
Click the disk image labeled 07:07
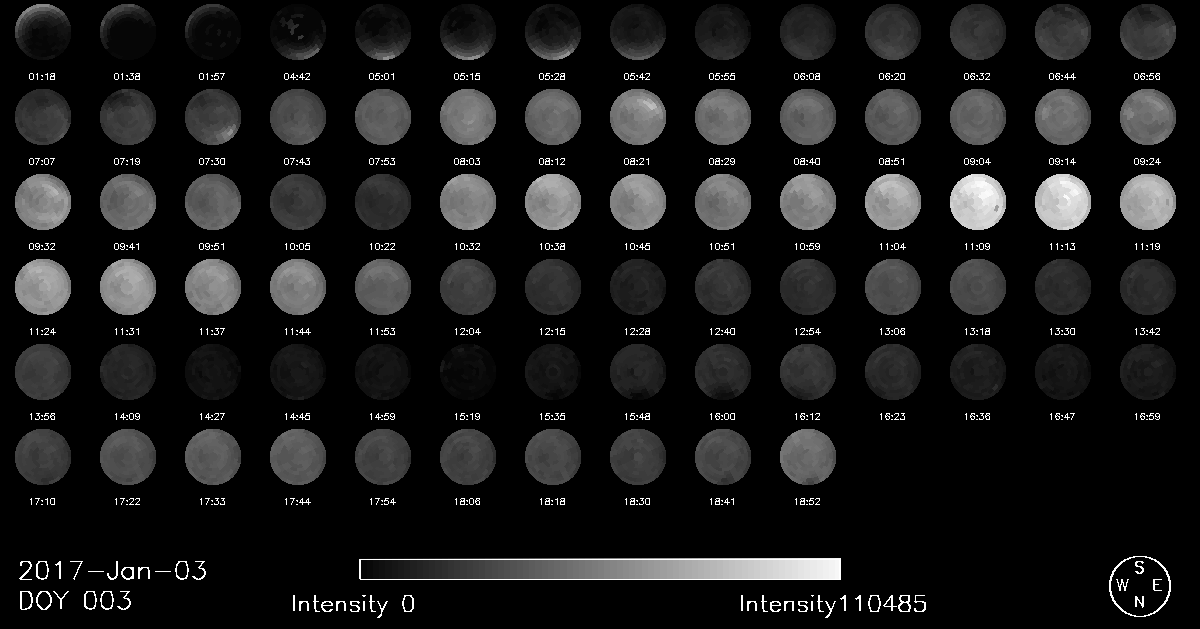point(42,117)
